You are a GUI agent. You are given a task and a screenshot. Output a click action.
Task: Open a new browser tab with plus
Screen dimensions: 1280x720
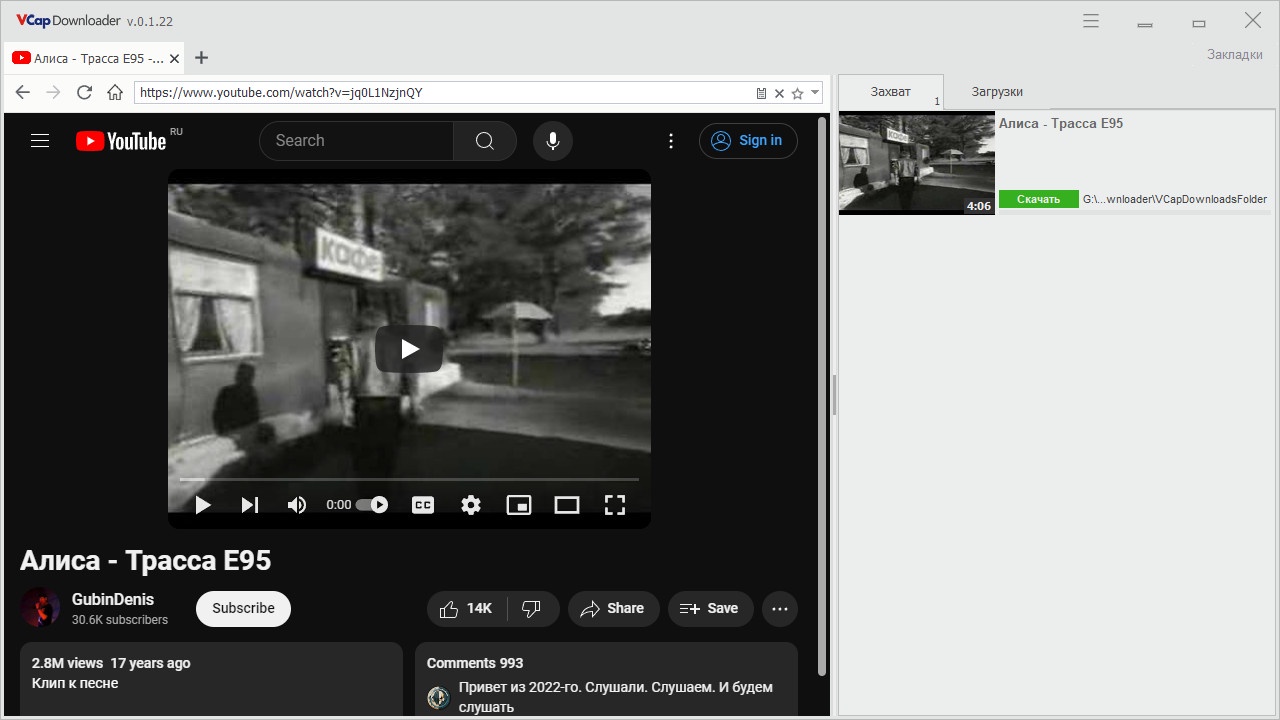[201, 58]
